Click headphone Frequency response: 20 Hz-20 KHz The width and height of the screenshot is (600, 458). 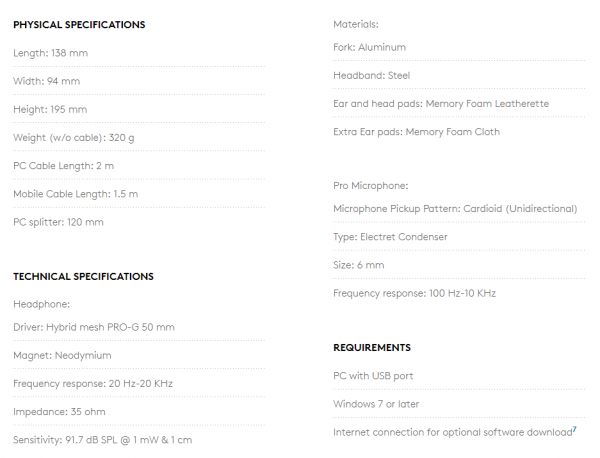(93, 383)
